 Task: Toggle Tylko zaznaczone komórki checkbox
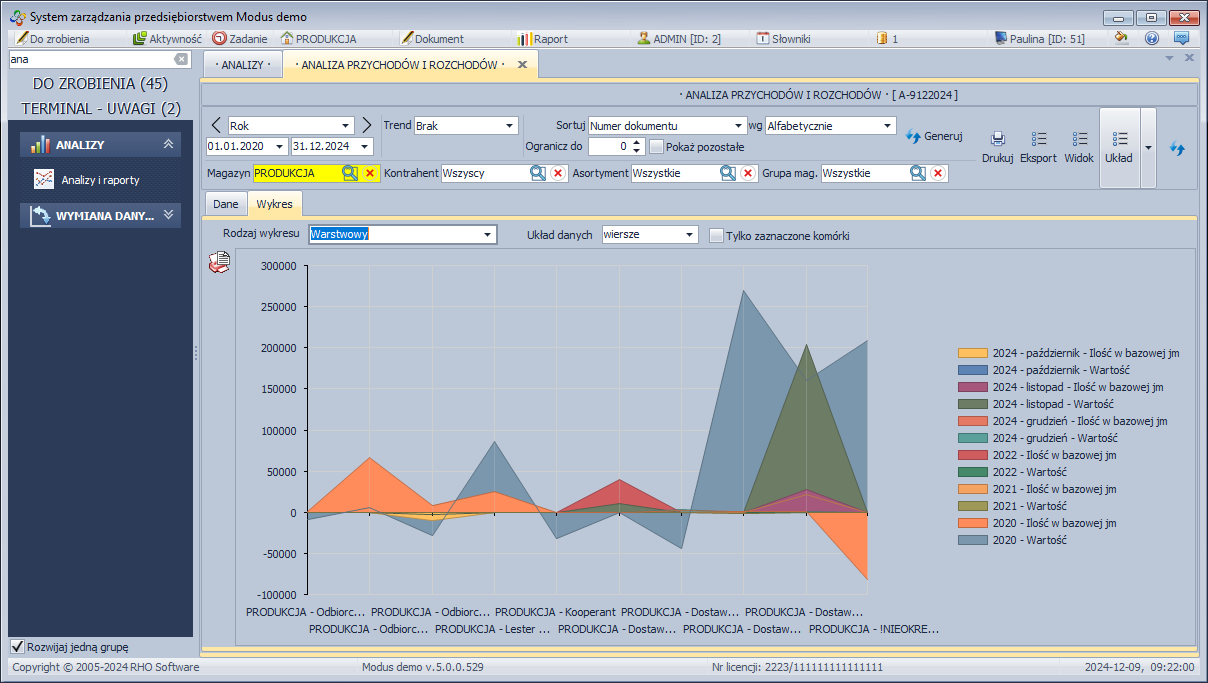coord(716,236)
